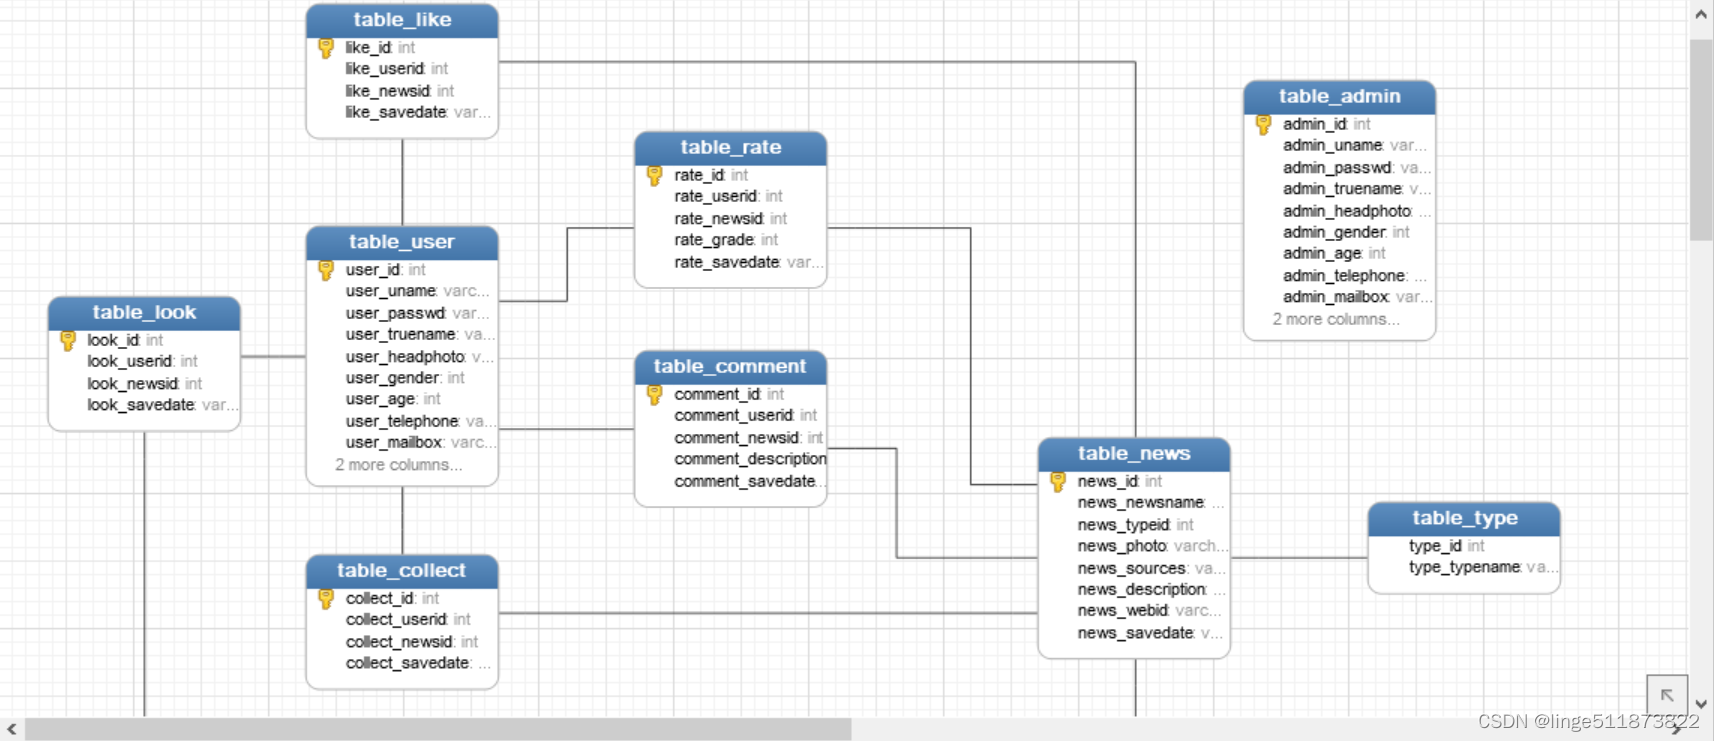Screen dimensions: 1714x741
Task: Click the vertical scrollbar thumb
Action: 1701,140
